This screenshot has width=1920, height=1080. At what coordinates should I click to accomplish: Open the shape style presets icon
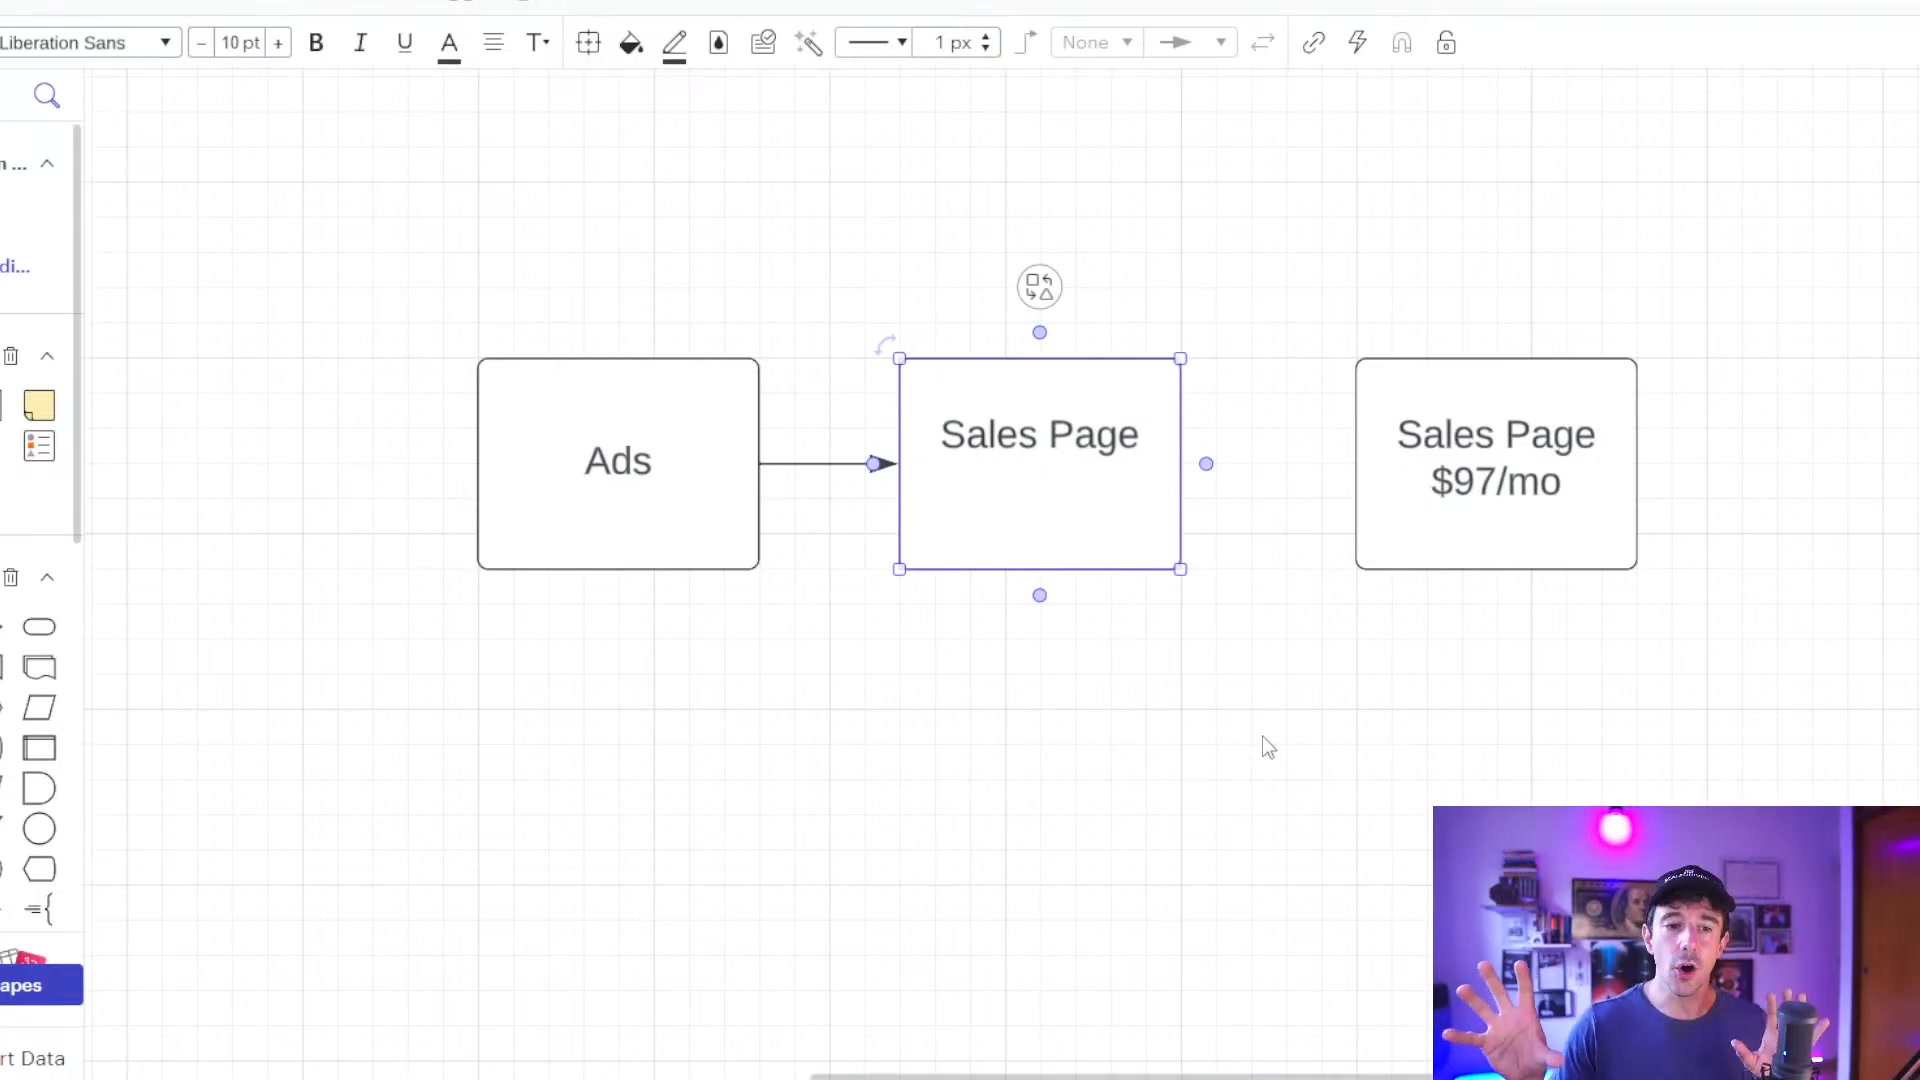pos(763,43)
